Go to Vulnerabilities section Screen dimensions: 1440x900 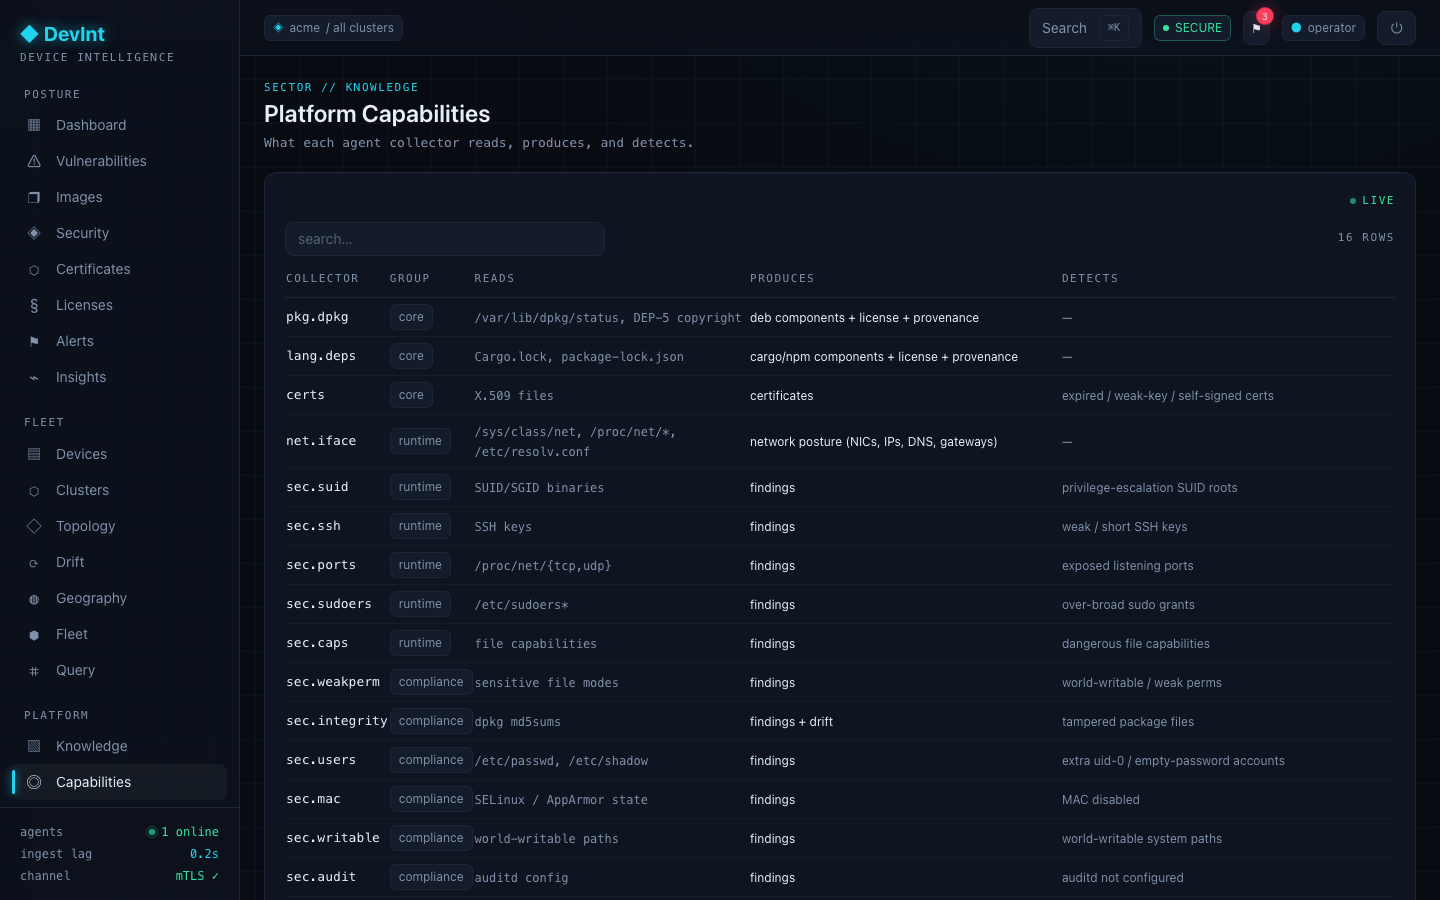(x=120, y=161)
